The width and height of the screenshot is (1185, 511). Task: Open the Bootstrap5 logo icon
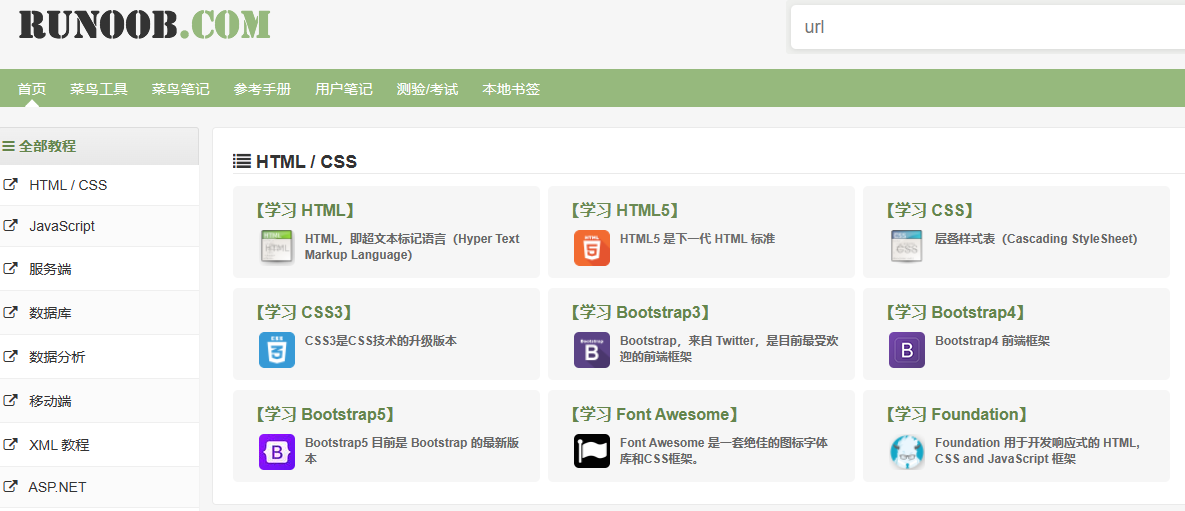[x=277, y=451]
